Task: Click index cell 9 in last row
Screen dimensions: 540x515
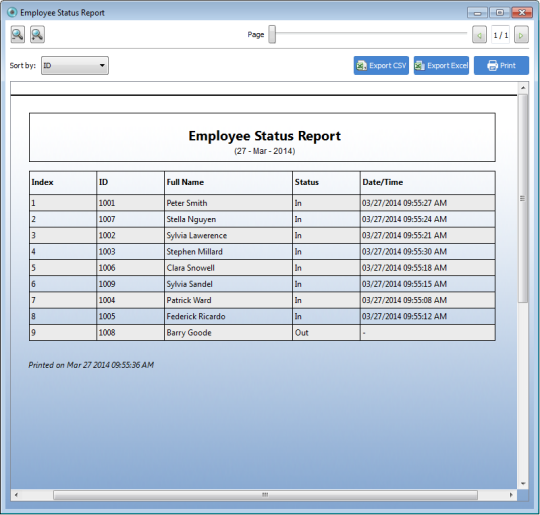Action: 63,332
